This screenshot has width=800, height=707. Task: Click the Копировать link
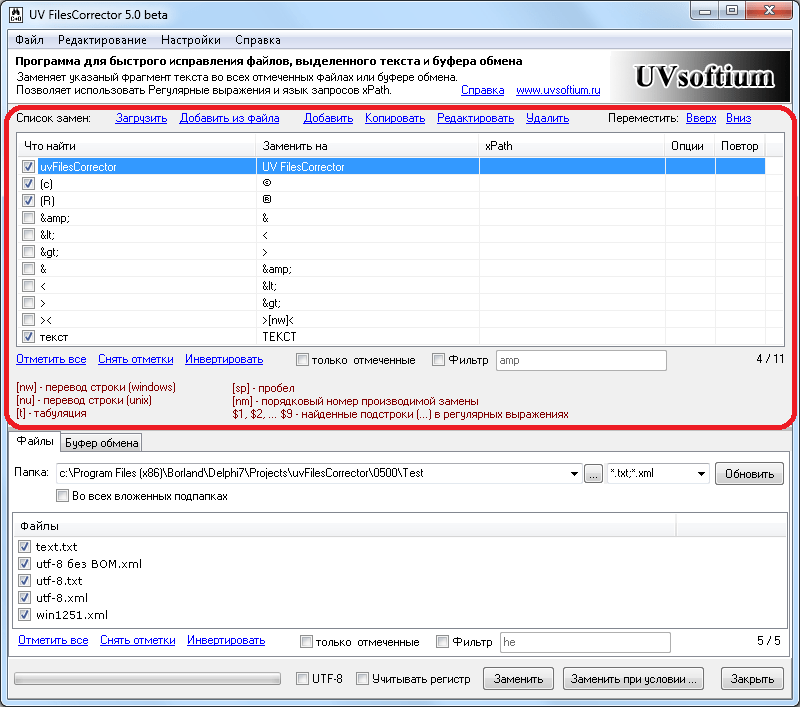coord(395,118)
